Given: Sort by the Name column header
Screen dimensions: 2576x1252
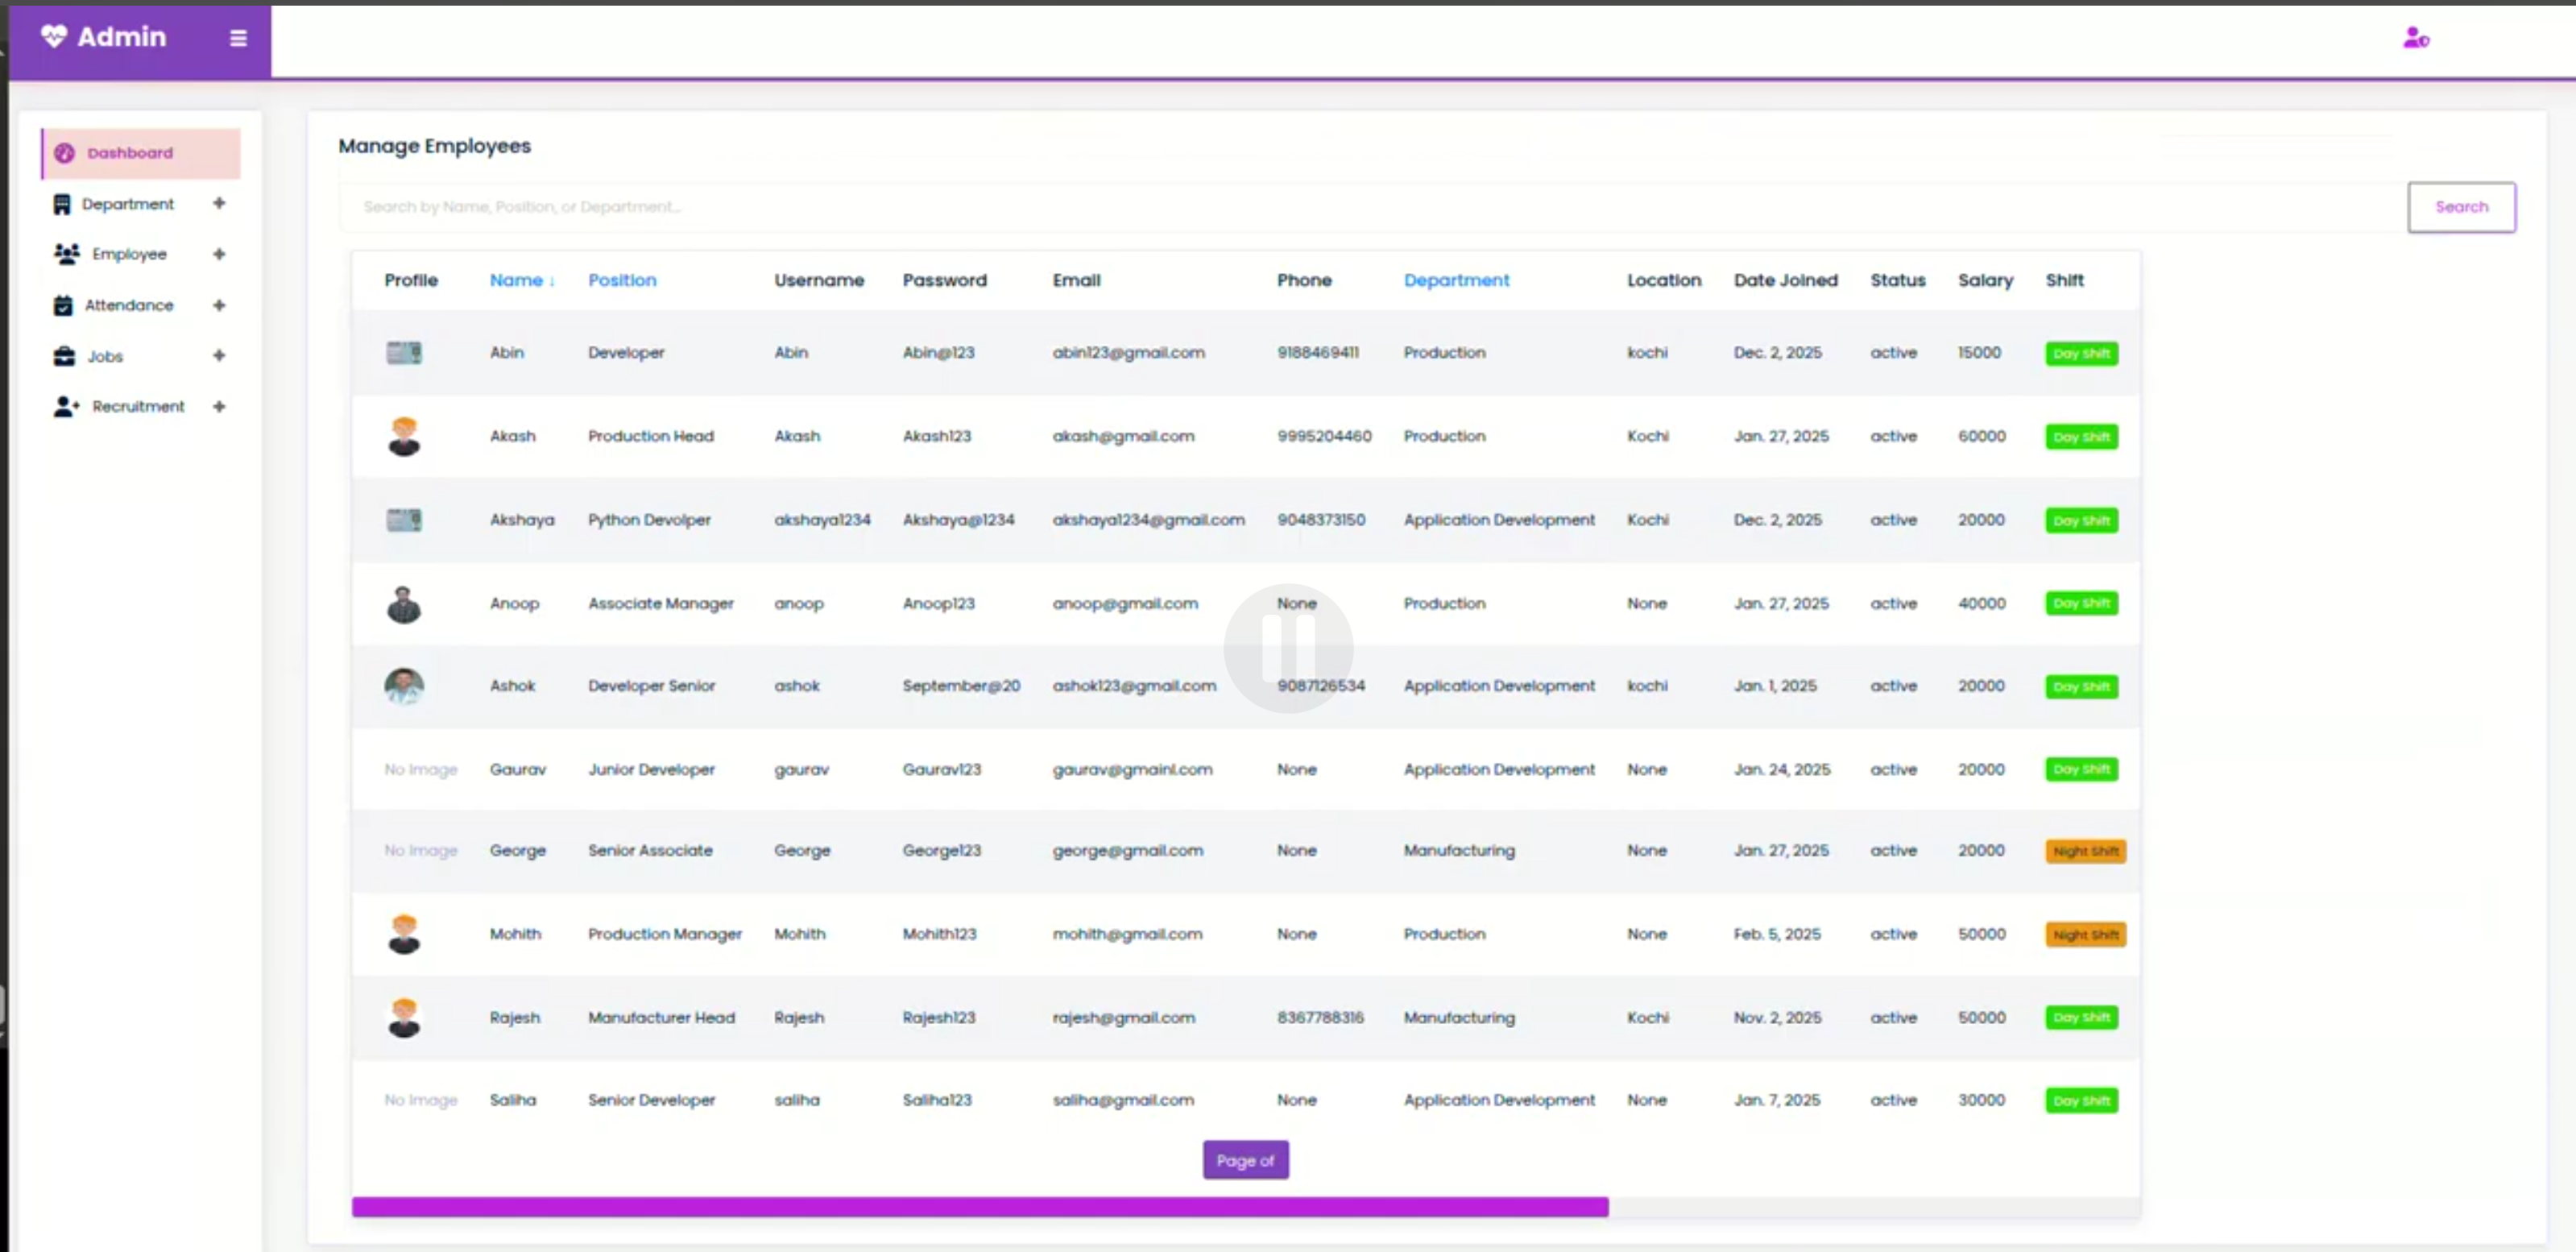Looking at the screenshot, I should point(522,280).
